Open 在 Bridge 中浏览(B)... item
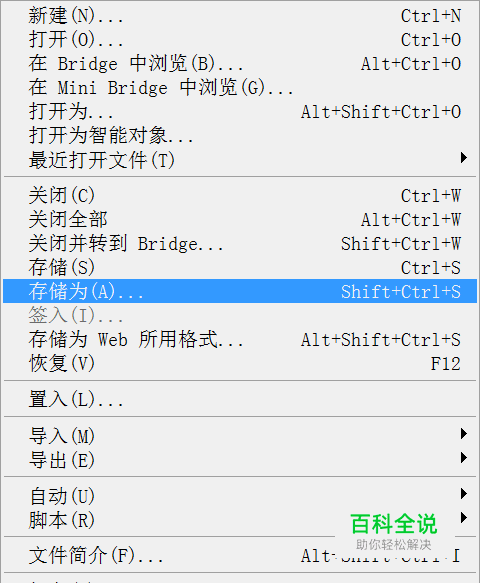 tap(240, 64)
